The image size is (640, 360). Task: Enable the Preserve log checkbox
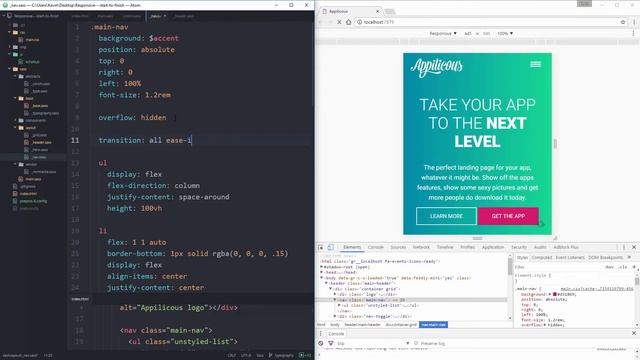tap(416, 344)
